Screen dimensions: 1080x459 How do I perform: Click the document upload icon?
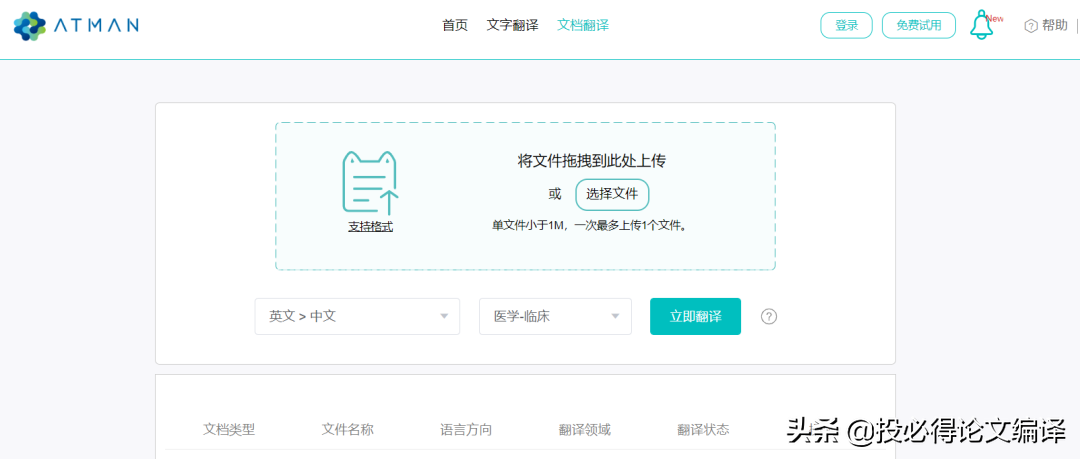point(371,183)
